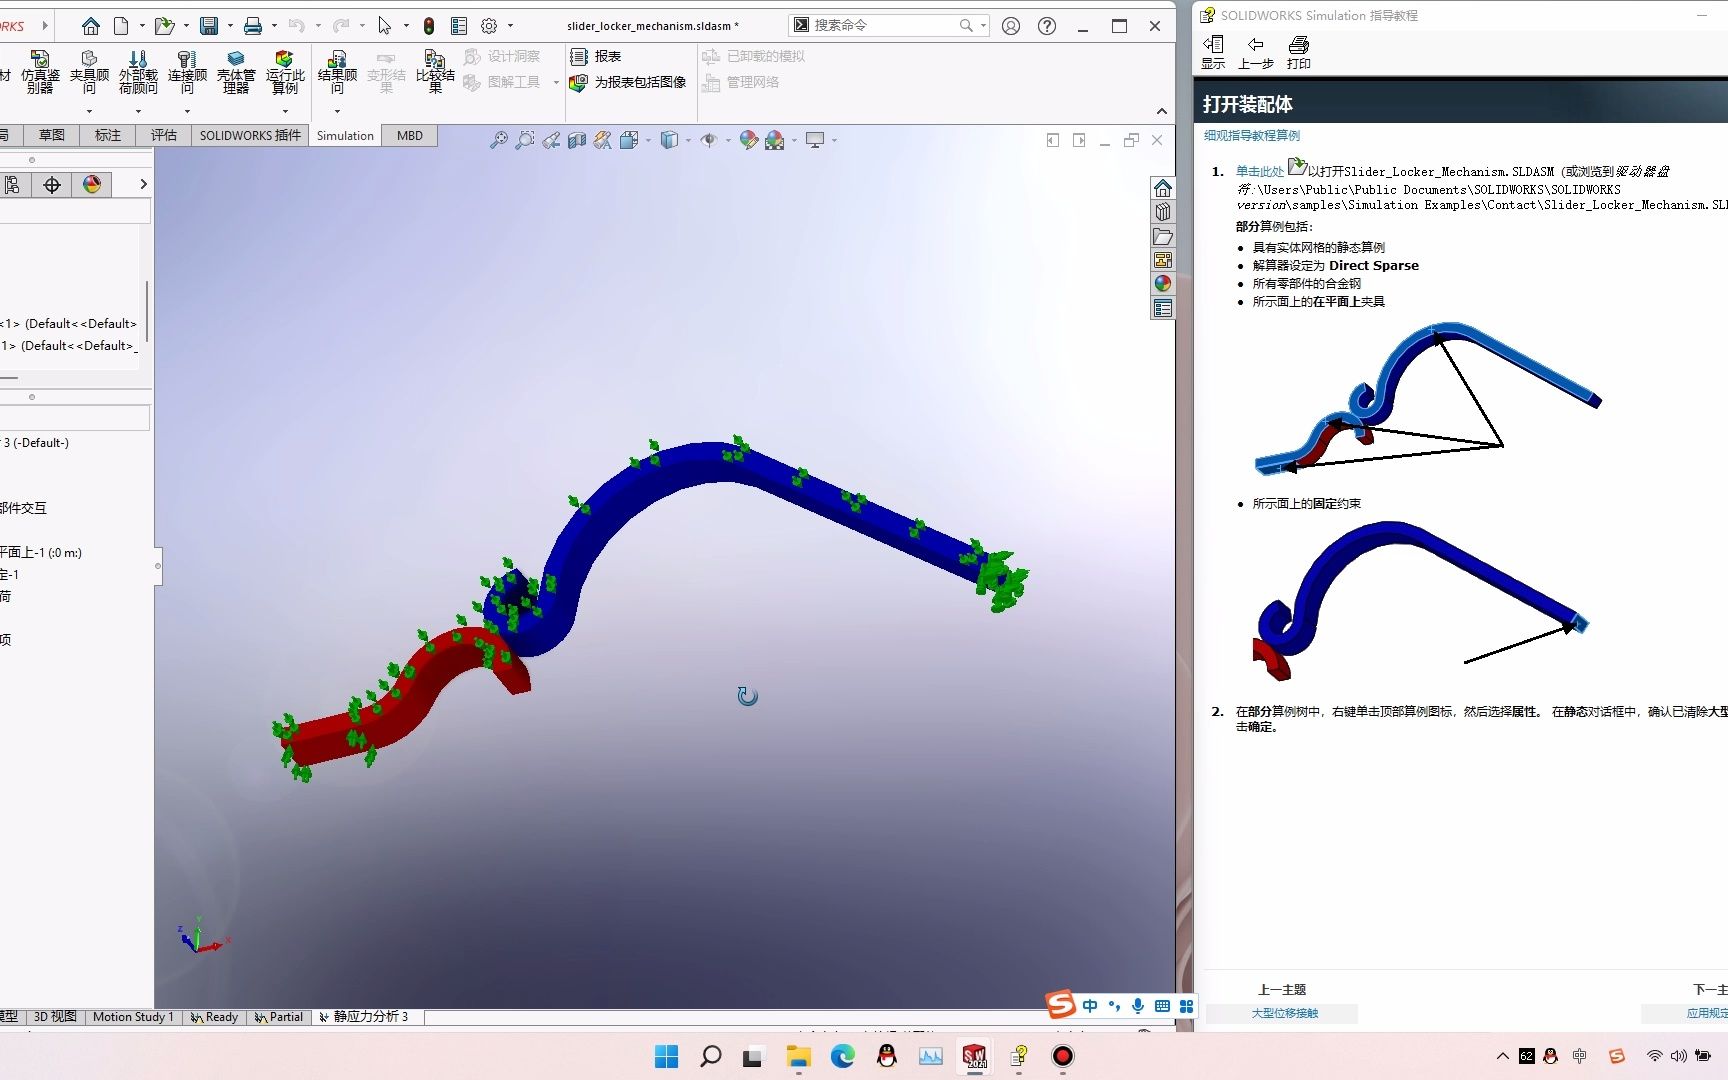1728x1080 pixels.
Task: Click the Home icon in SolidWorks toolbar
Action: tap(90, 26)
